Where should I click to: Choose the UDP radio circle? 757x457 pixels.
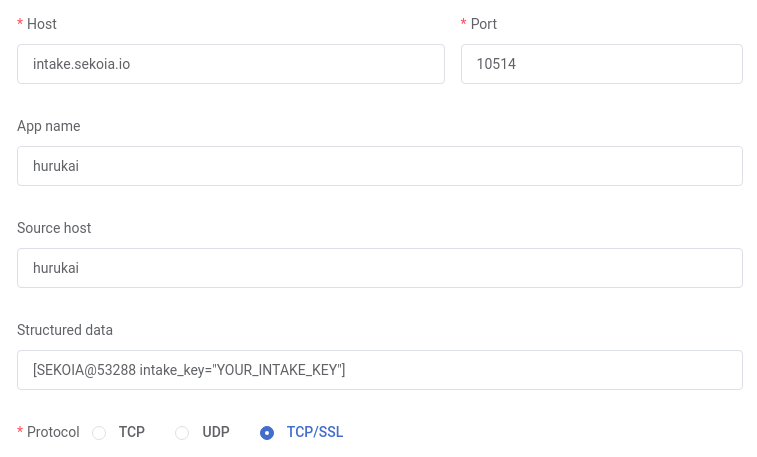click(182, 433)
